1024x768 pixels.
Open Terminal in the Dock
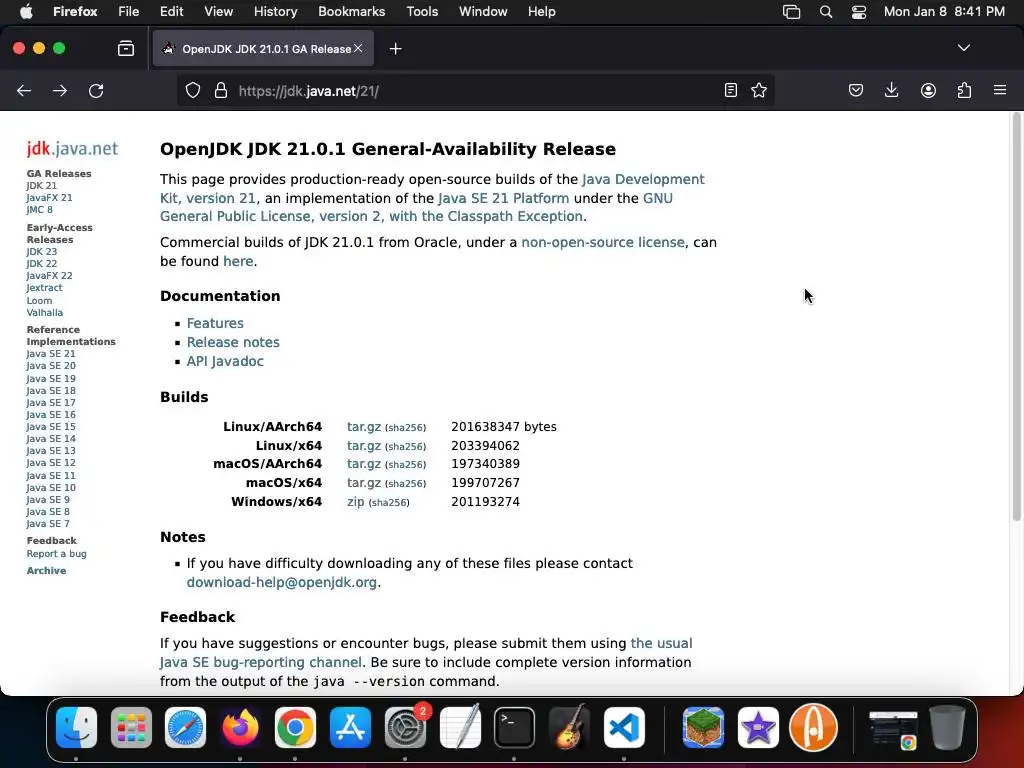pyautogui.click(x=515, y=728)
